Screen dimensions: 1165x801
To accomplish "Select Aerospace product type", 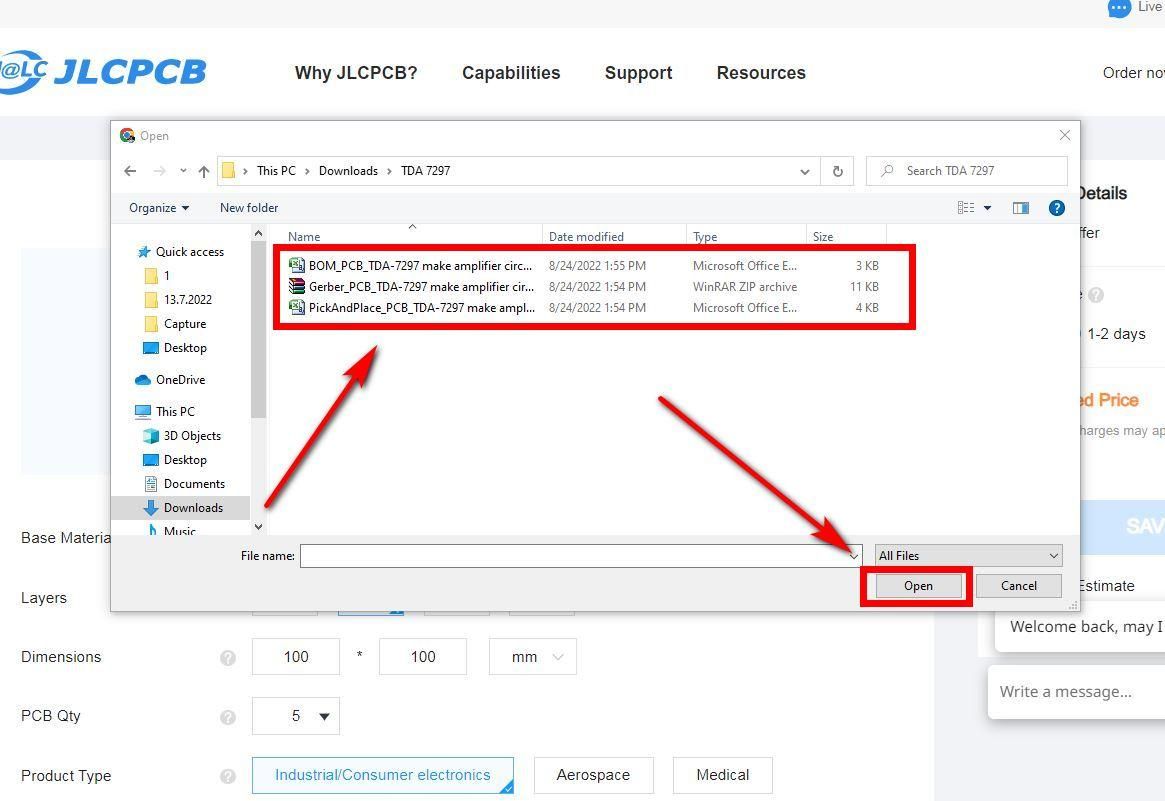I will pos(594,775).
